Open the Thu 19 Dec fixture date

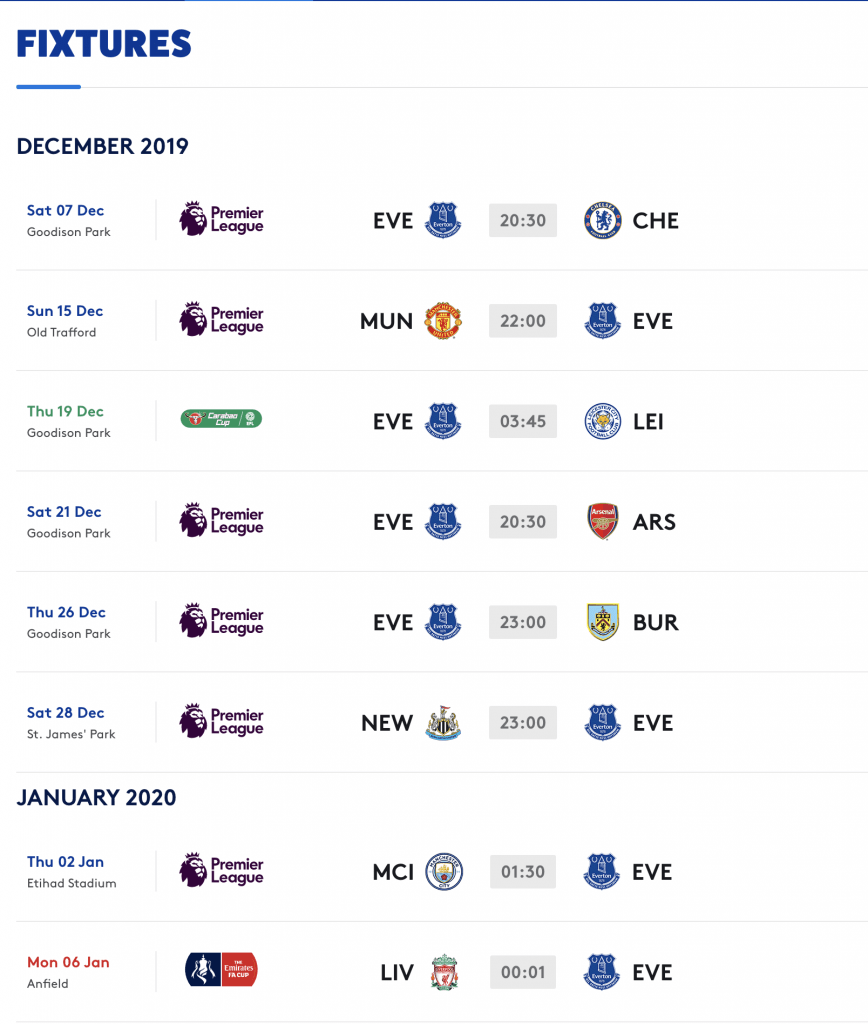click(65, 411)
